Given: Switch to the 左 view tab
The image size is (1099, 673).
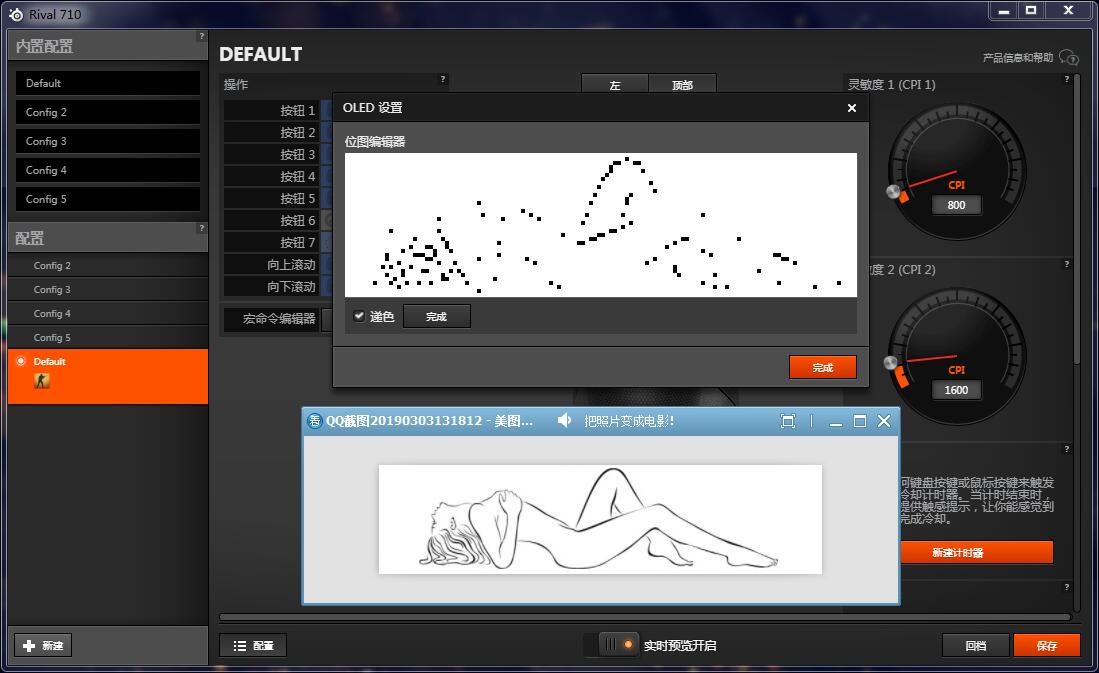Looking at the screenshot, I should [614, 86].
